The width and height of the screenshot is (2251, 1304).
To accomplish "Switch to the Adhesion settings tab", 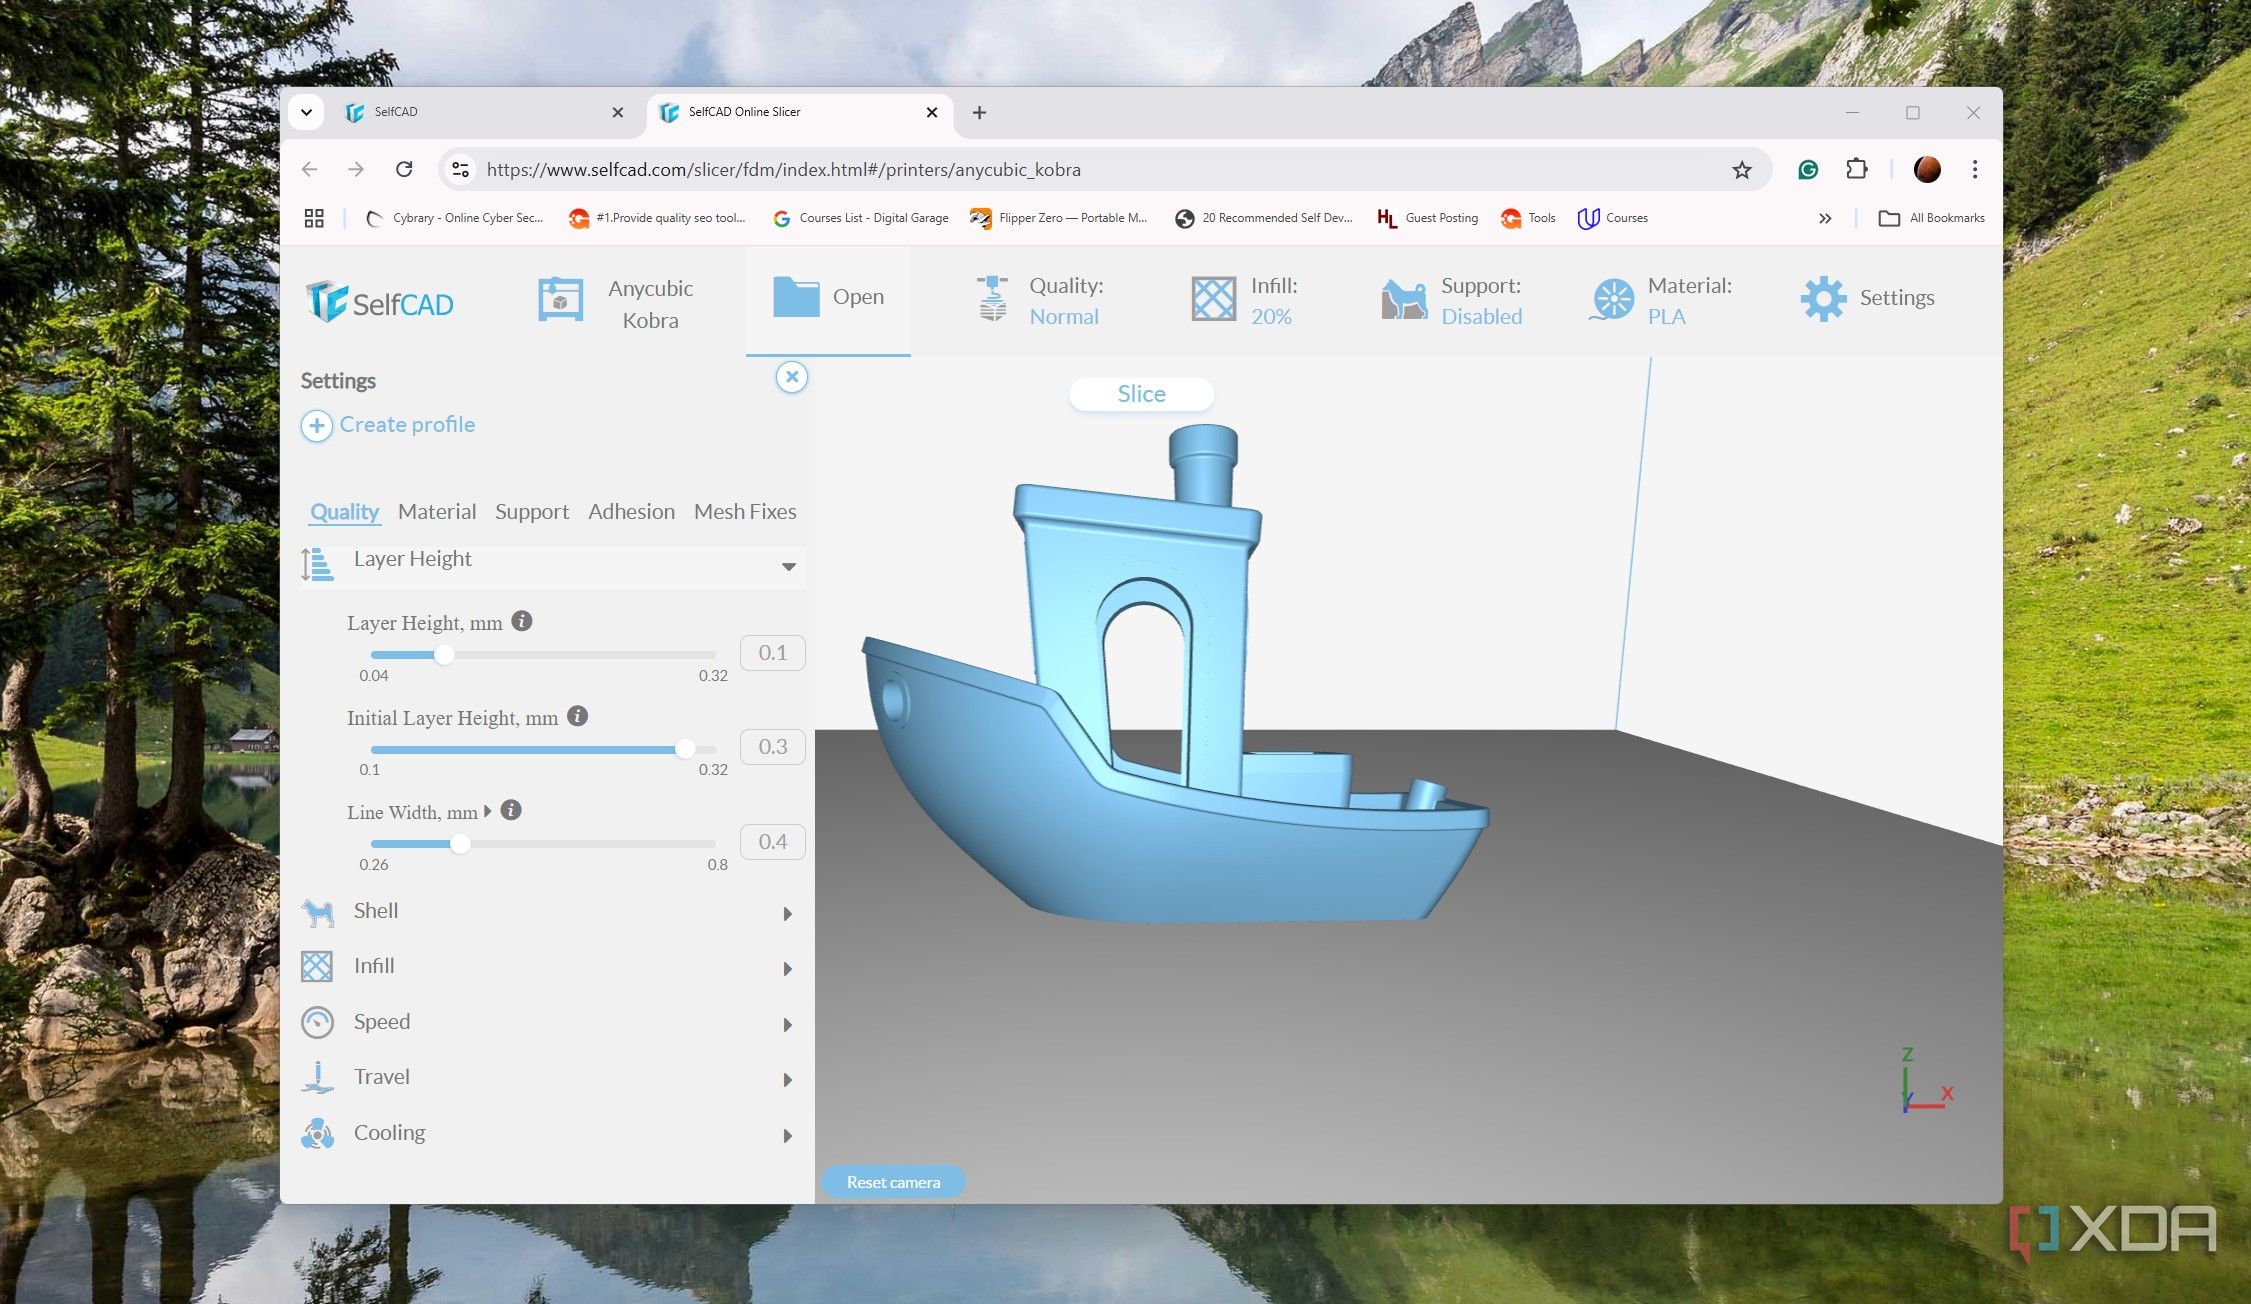I will click(x=631, y=511).
